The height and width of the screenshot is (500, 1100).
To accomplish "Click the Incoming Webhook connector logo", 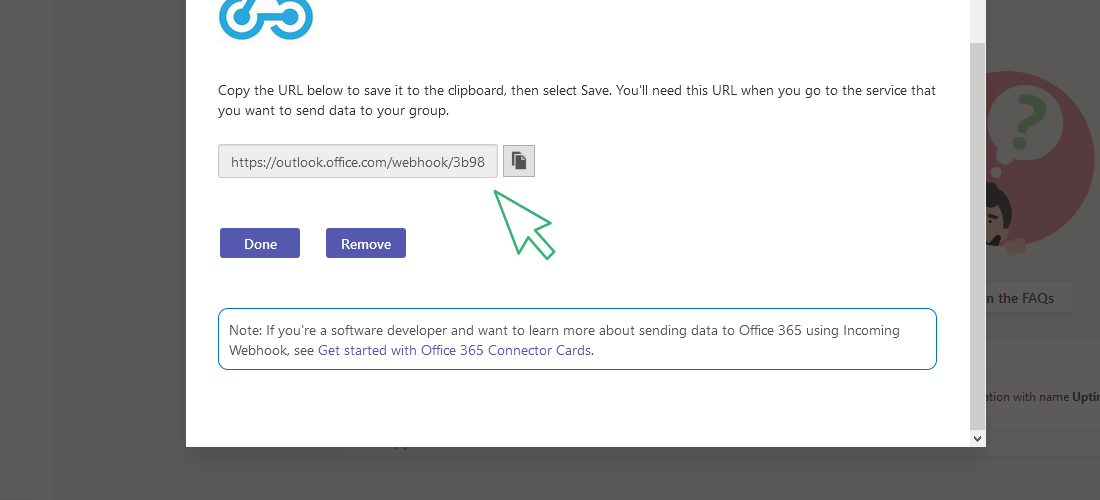I will (x=266, y=20).
